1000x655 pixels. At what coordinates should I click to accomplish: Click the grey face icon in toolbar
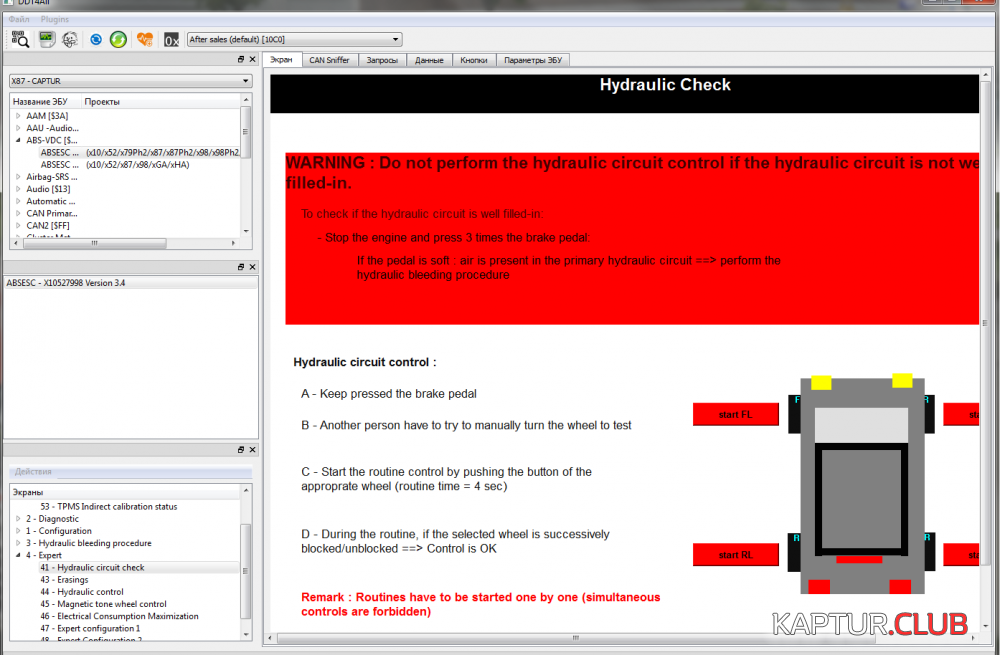[x=70, y=40]
